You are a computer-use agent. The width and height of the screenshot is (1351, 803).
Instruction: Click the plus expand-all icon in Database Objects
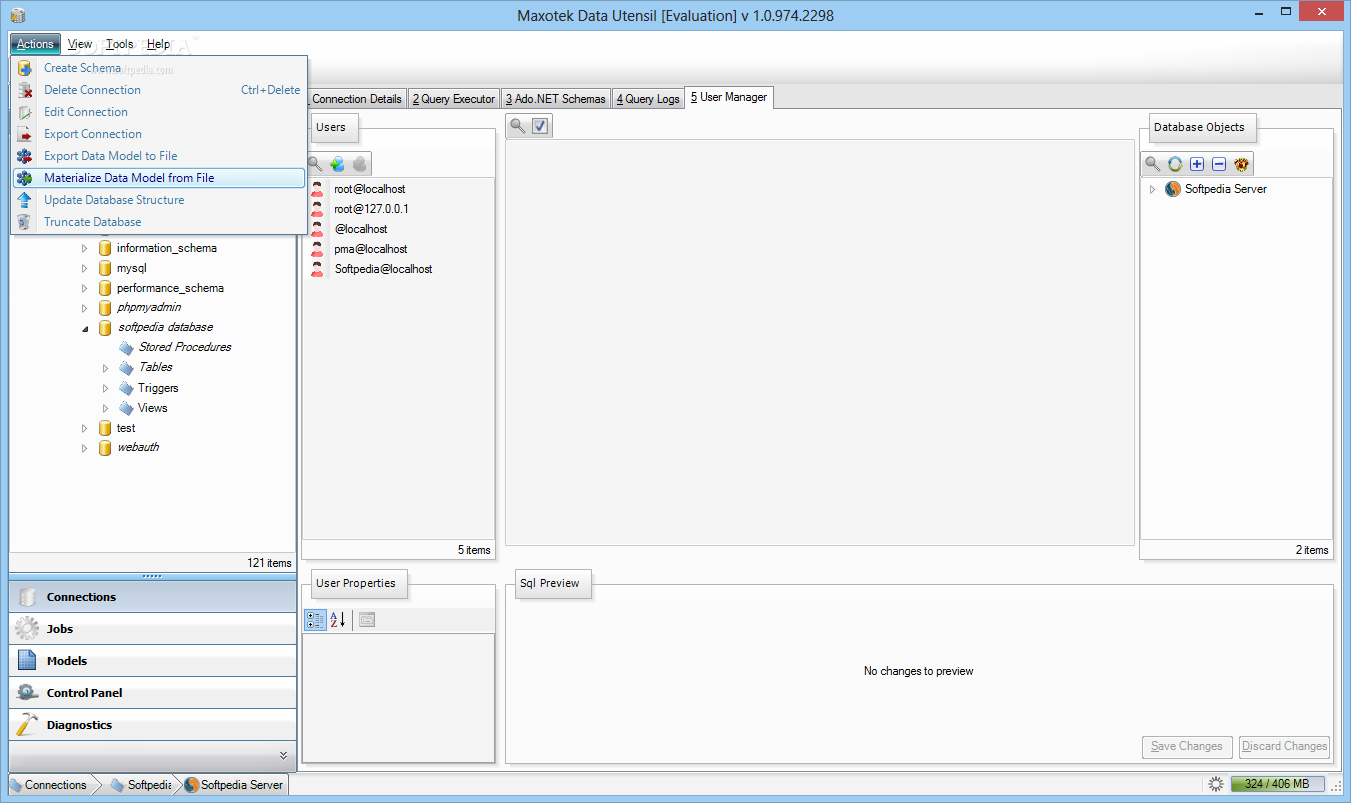[1197, 164]
